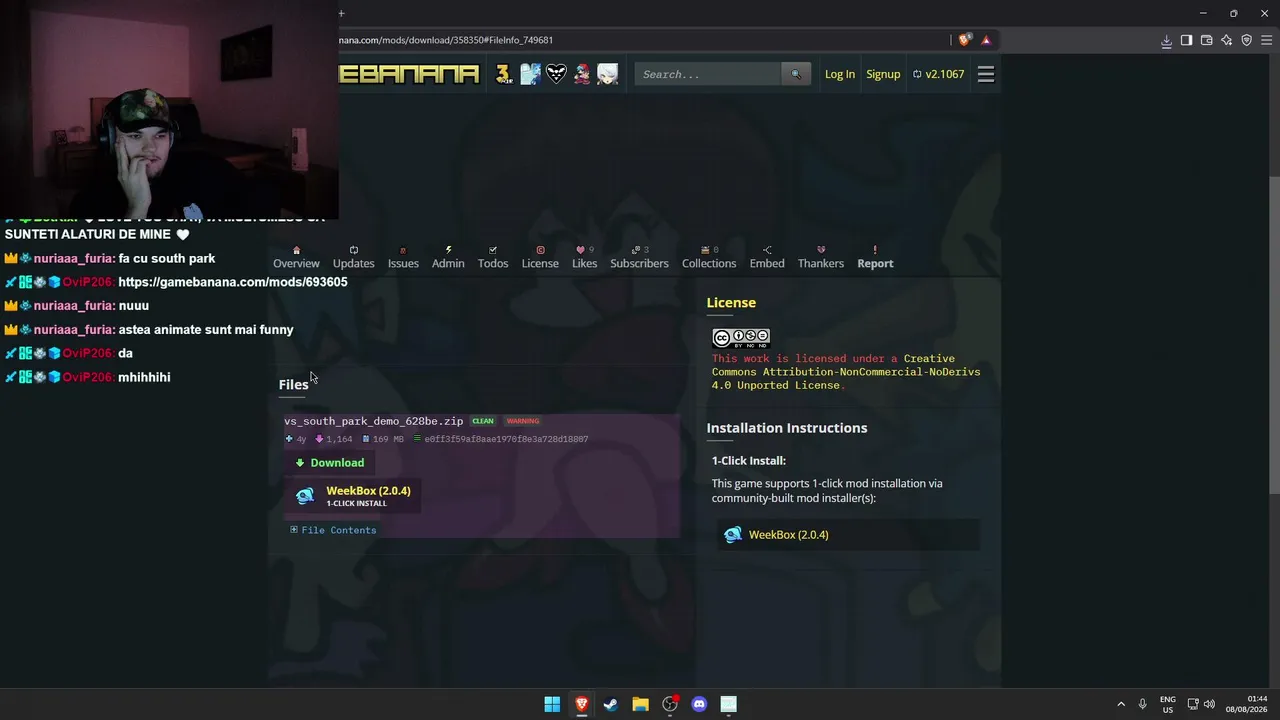Click the Signup link
Screen dimensions: 1280x720
tap(883, 74)
